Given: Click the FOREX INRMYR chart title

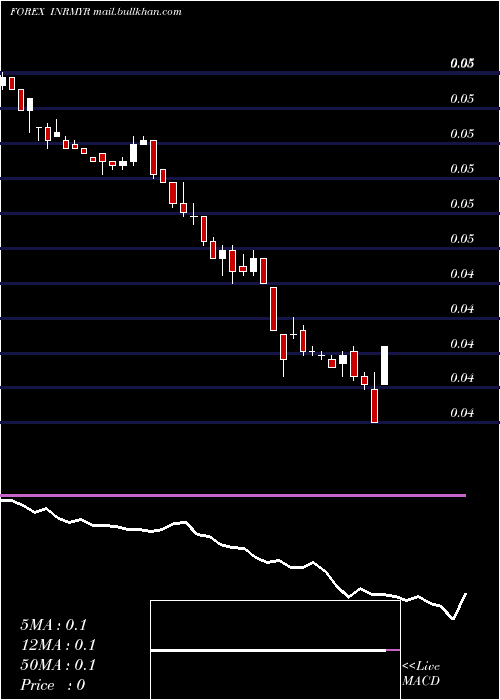Looking at the screenshot, I should tap(50, 12).
